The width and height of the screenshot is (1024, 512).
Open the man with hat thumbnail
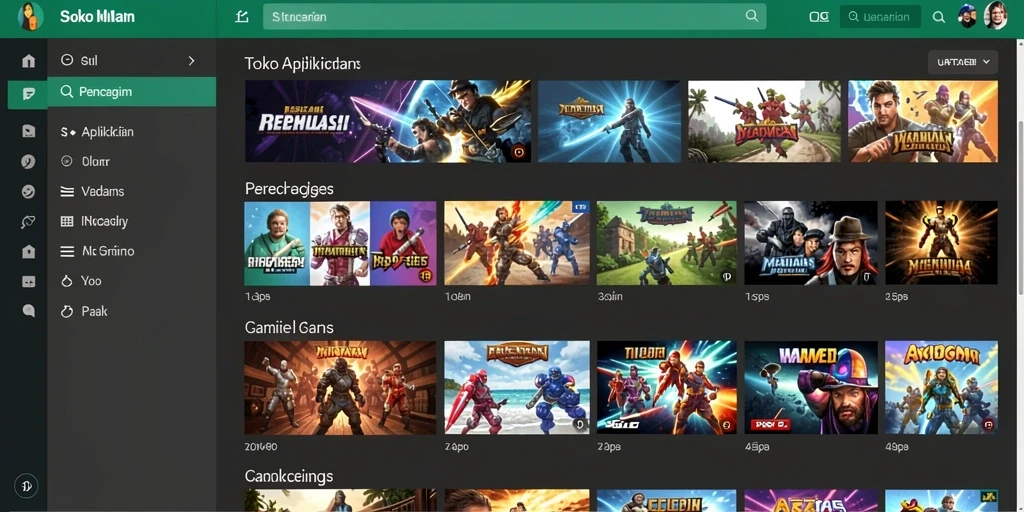(811, 244)
